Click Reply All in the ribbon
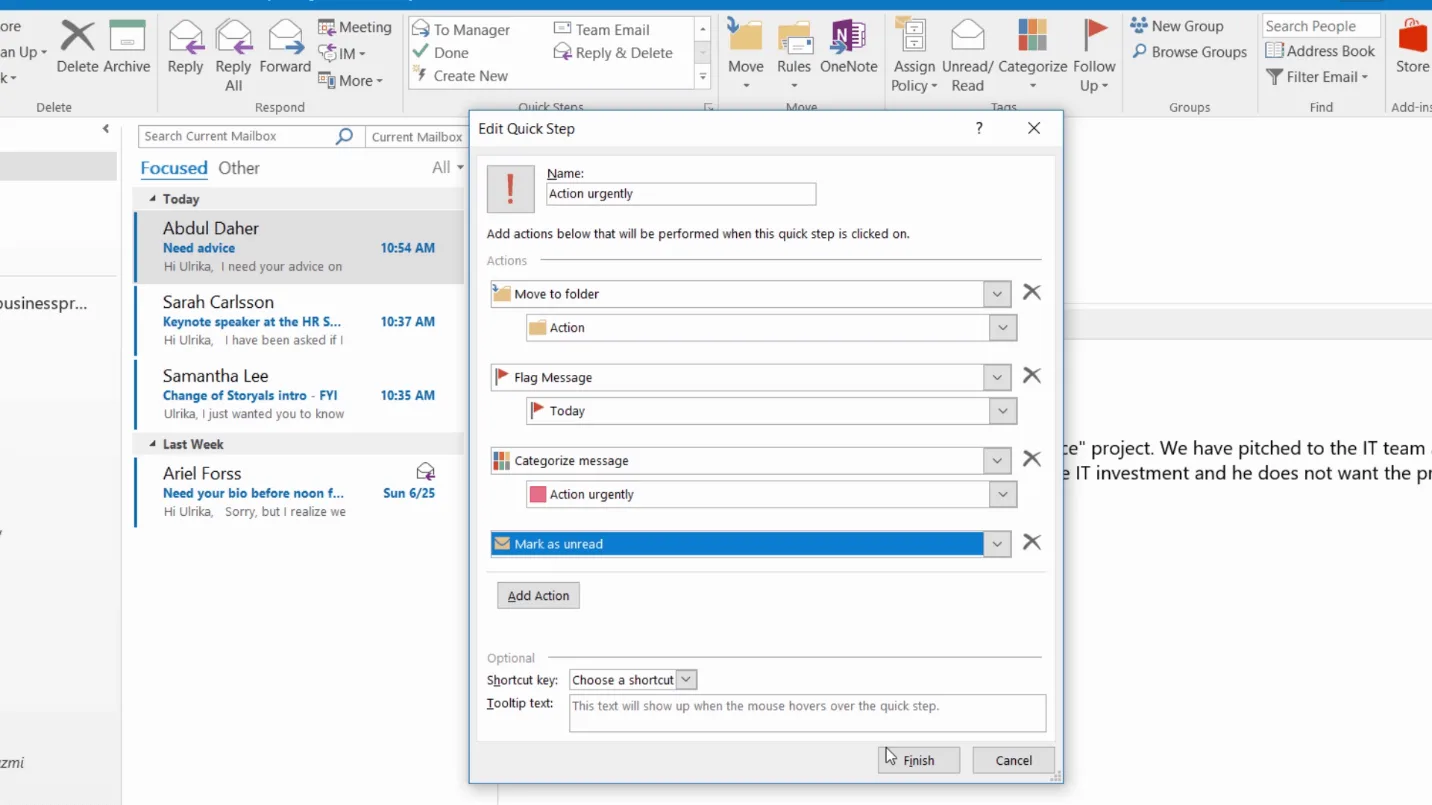 [x=233, y=56]
